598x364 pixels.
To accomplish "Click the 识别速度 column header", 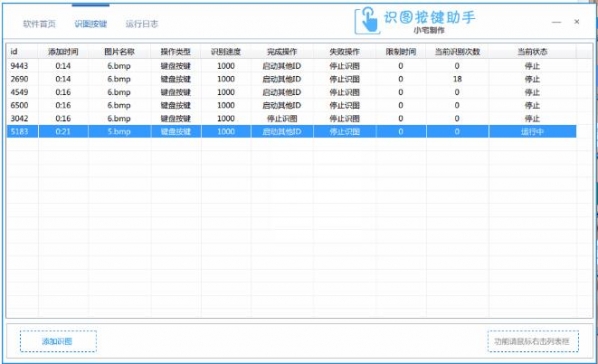I will [226, 52].
